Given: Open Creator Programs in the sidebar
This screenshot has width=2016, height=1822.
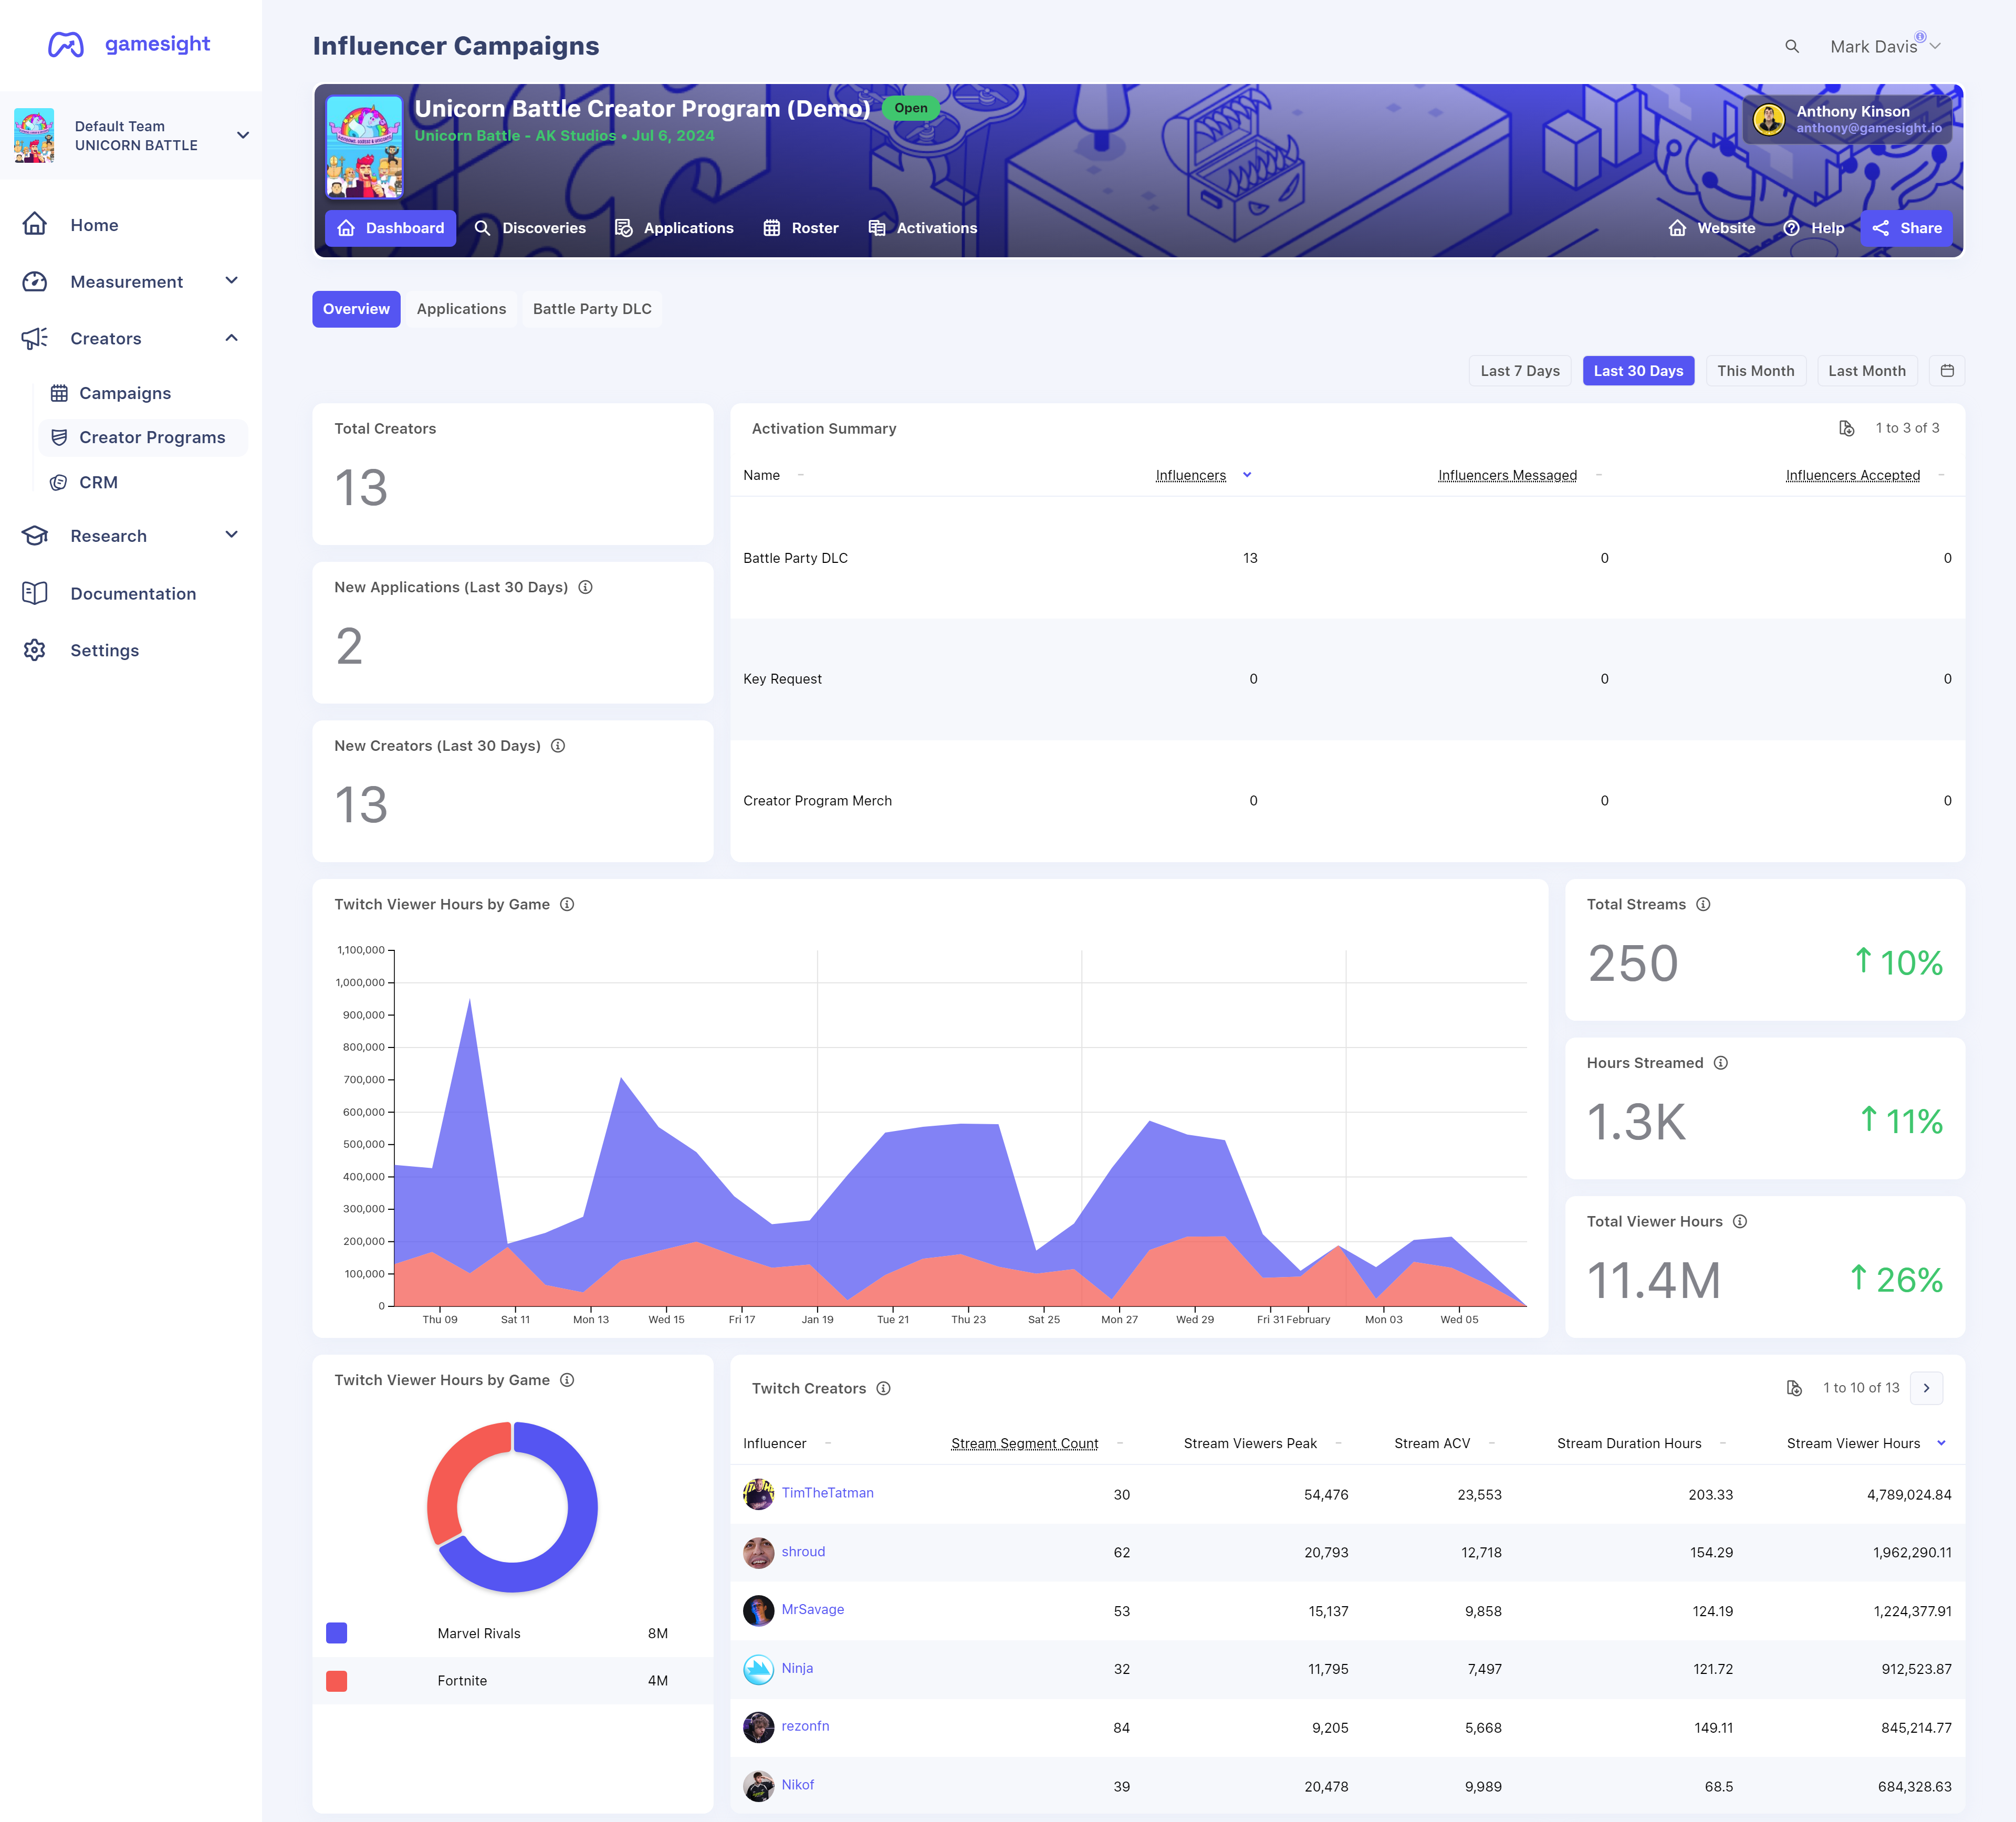Looking at the screenshot, I should 143,438.
